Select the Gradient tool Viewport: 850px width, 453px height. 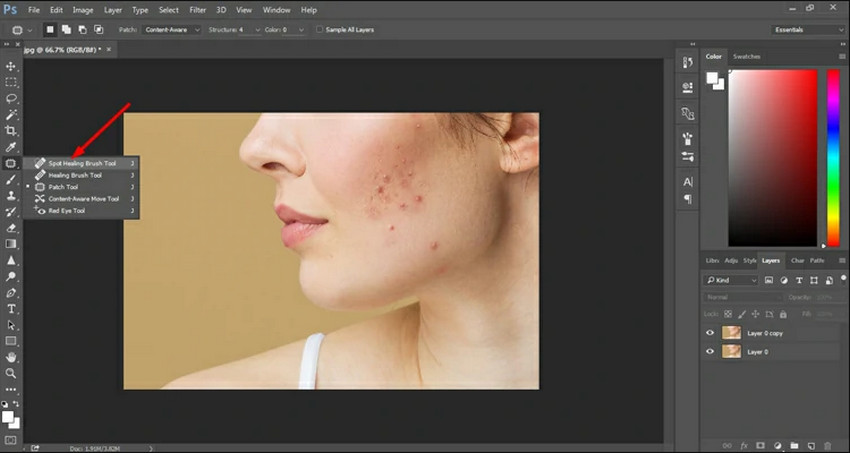tap(10, 244)
